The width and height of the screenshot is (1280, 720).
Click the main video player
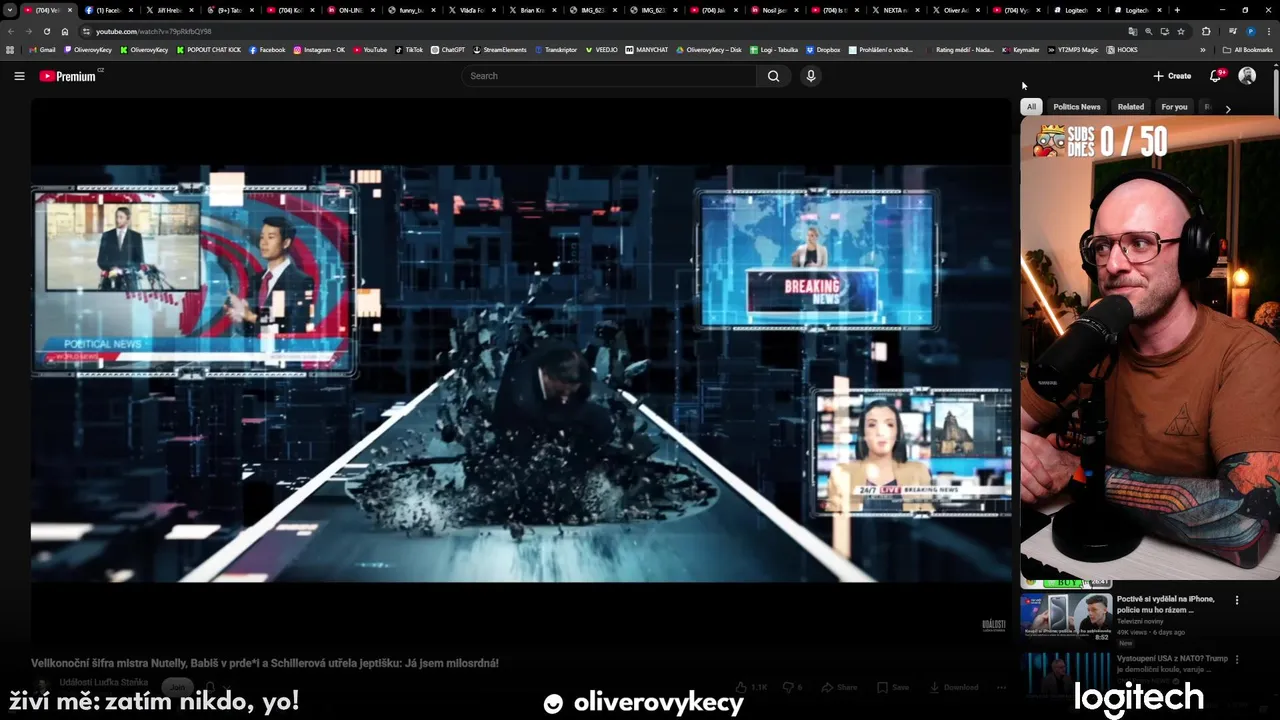(x=521, y=373)
